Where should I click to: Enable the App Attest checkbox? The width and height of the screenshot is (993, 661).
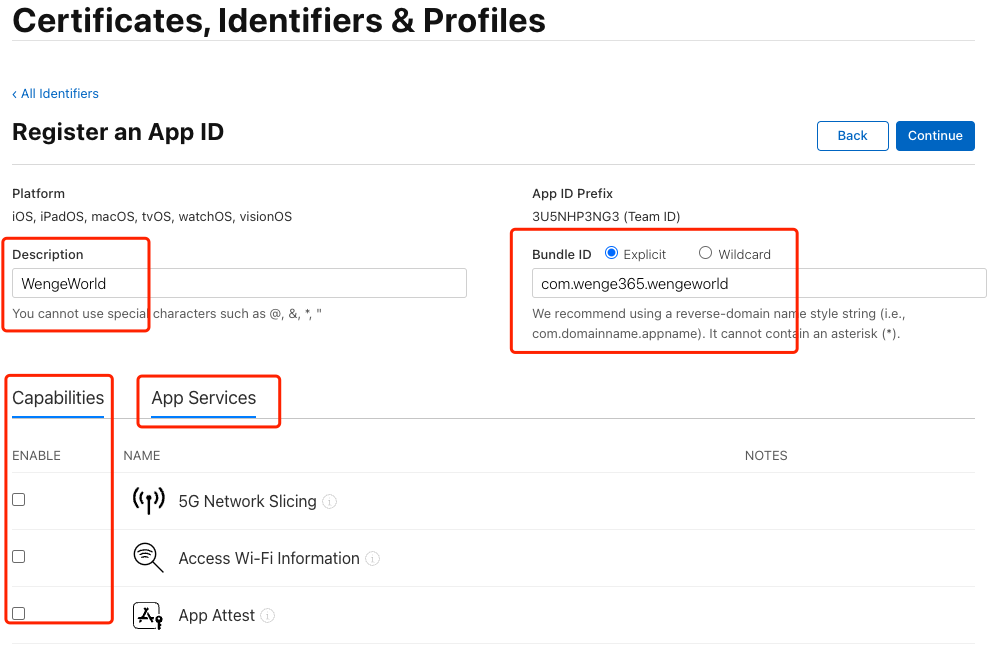[19, 613]
